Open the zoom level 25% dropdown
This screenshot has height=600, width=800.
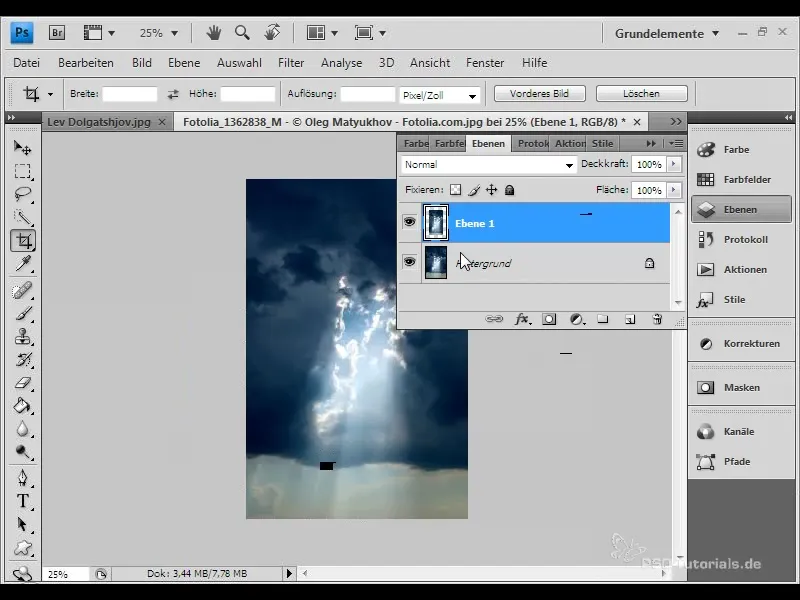click(174, 34)
